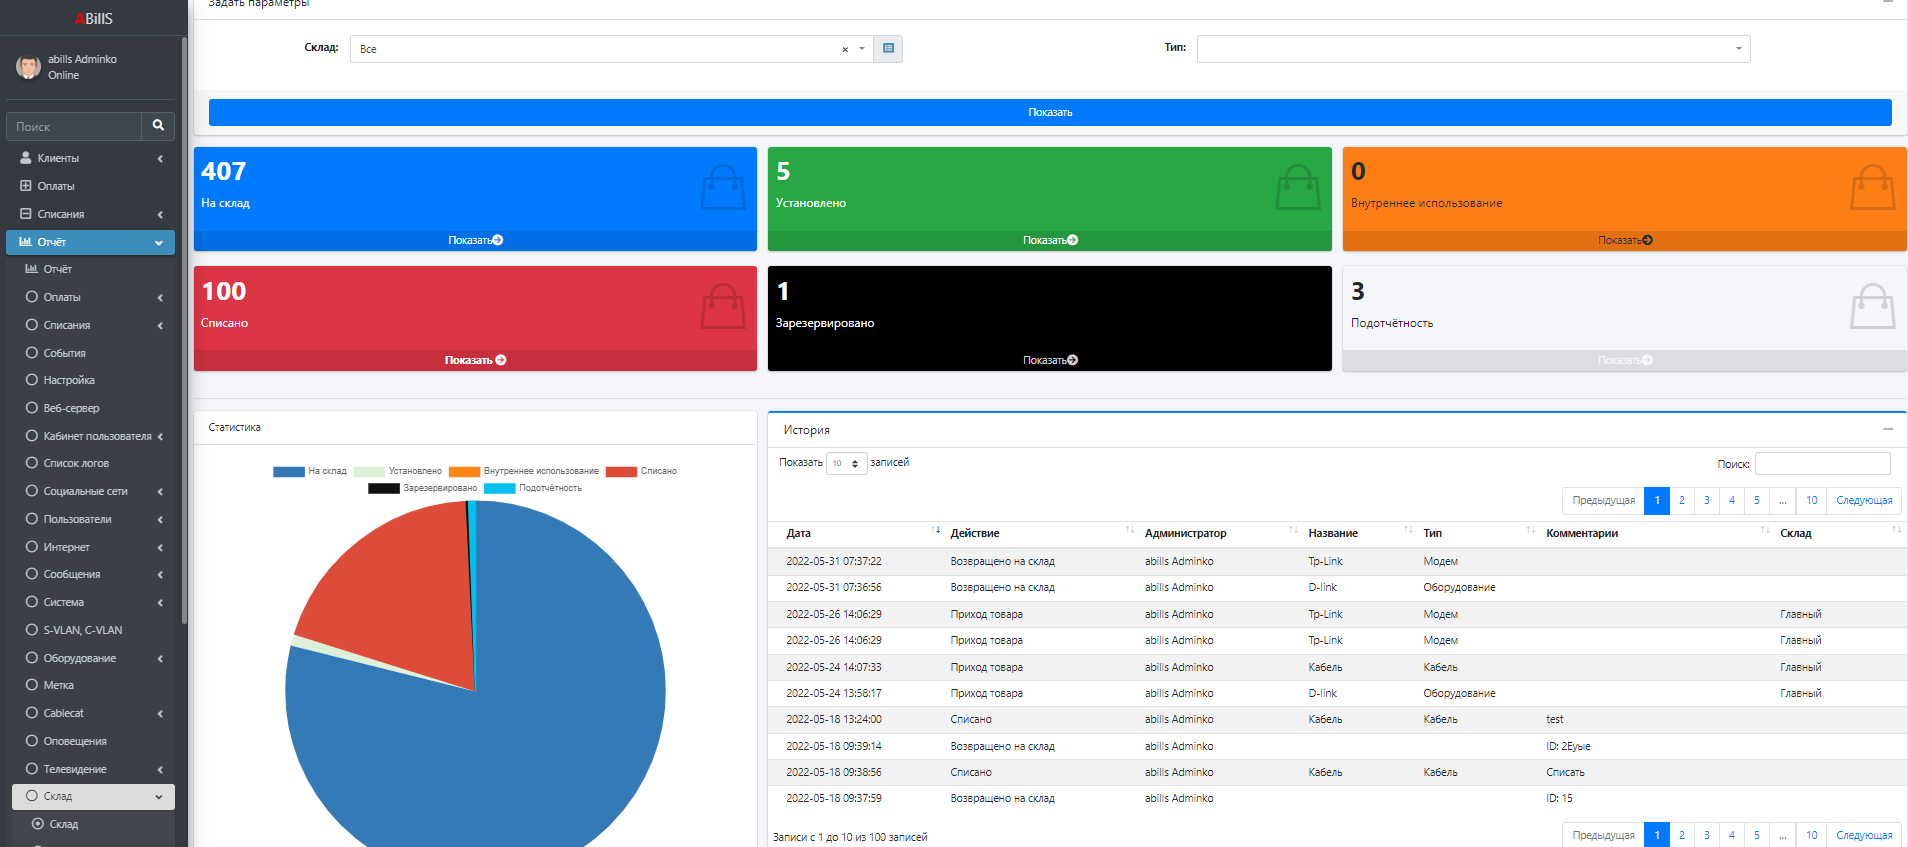Screen dimensions: 1908x847
Task: Collapse the История panel with minus icon
Action: [x=1887, y=429]
